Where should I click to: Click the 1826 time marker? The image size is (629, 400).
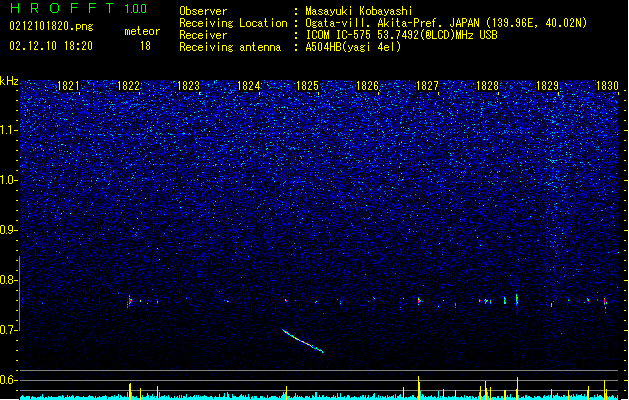[367, 86]
